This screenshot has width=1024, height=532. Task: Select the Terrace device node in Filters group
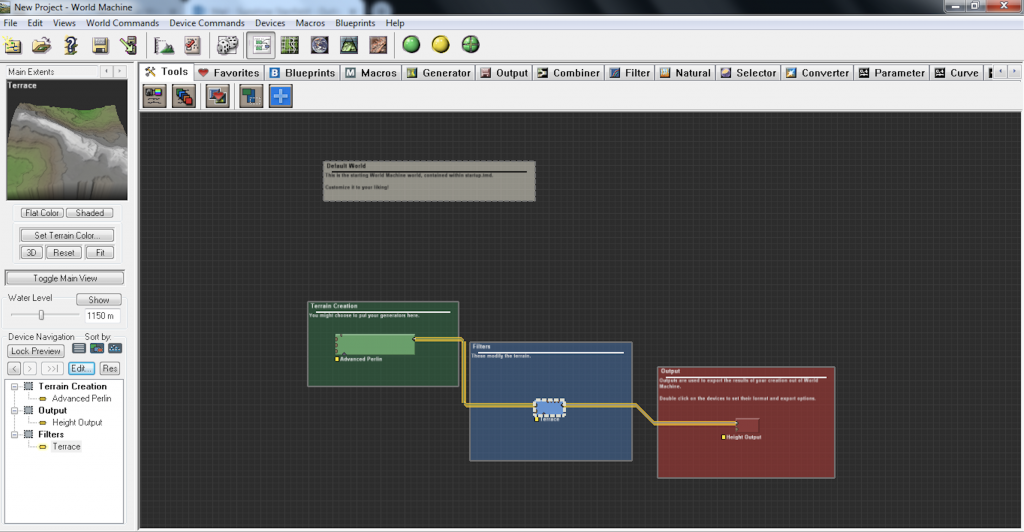coord(549,409)
